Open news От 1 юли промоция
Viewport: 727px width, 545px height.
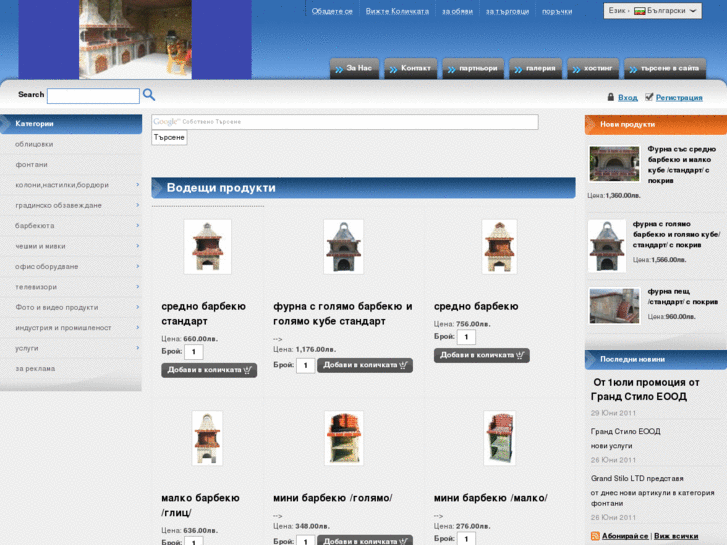coord(645,389)
